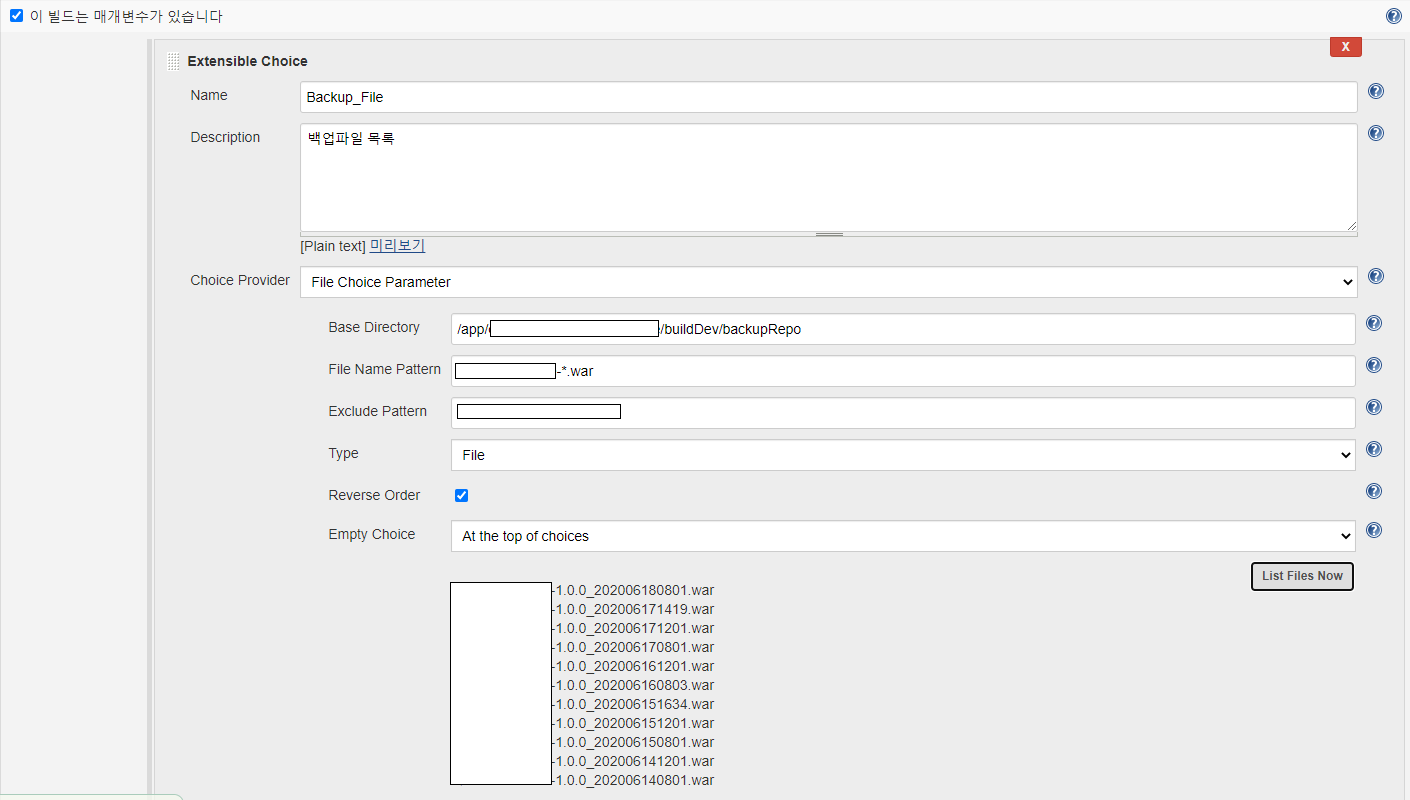Open help icon for Exclude Pattern
Viewport: 1410px width, 800px height.
coord(1374,407)
